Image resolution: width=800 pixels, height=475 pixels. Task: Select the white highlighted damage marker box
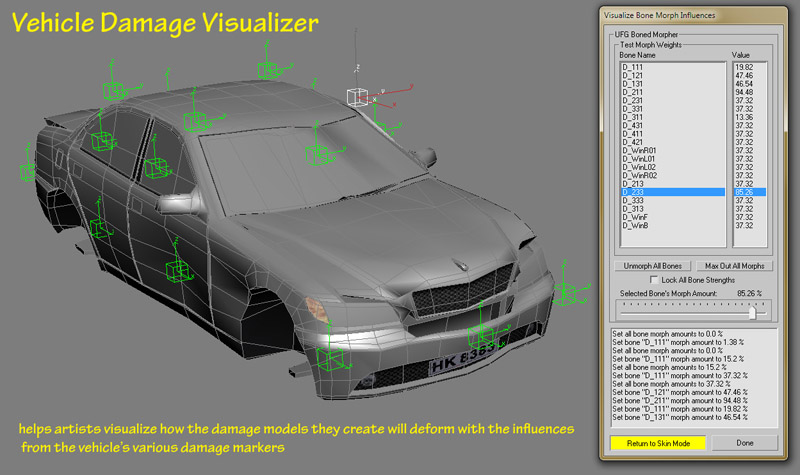(x=357, y=97)
